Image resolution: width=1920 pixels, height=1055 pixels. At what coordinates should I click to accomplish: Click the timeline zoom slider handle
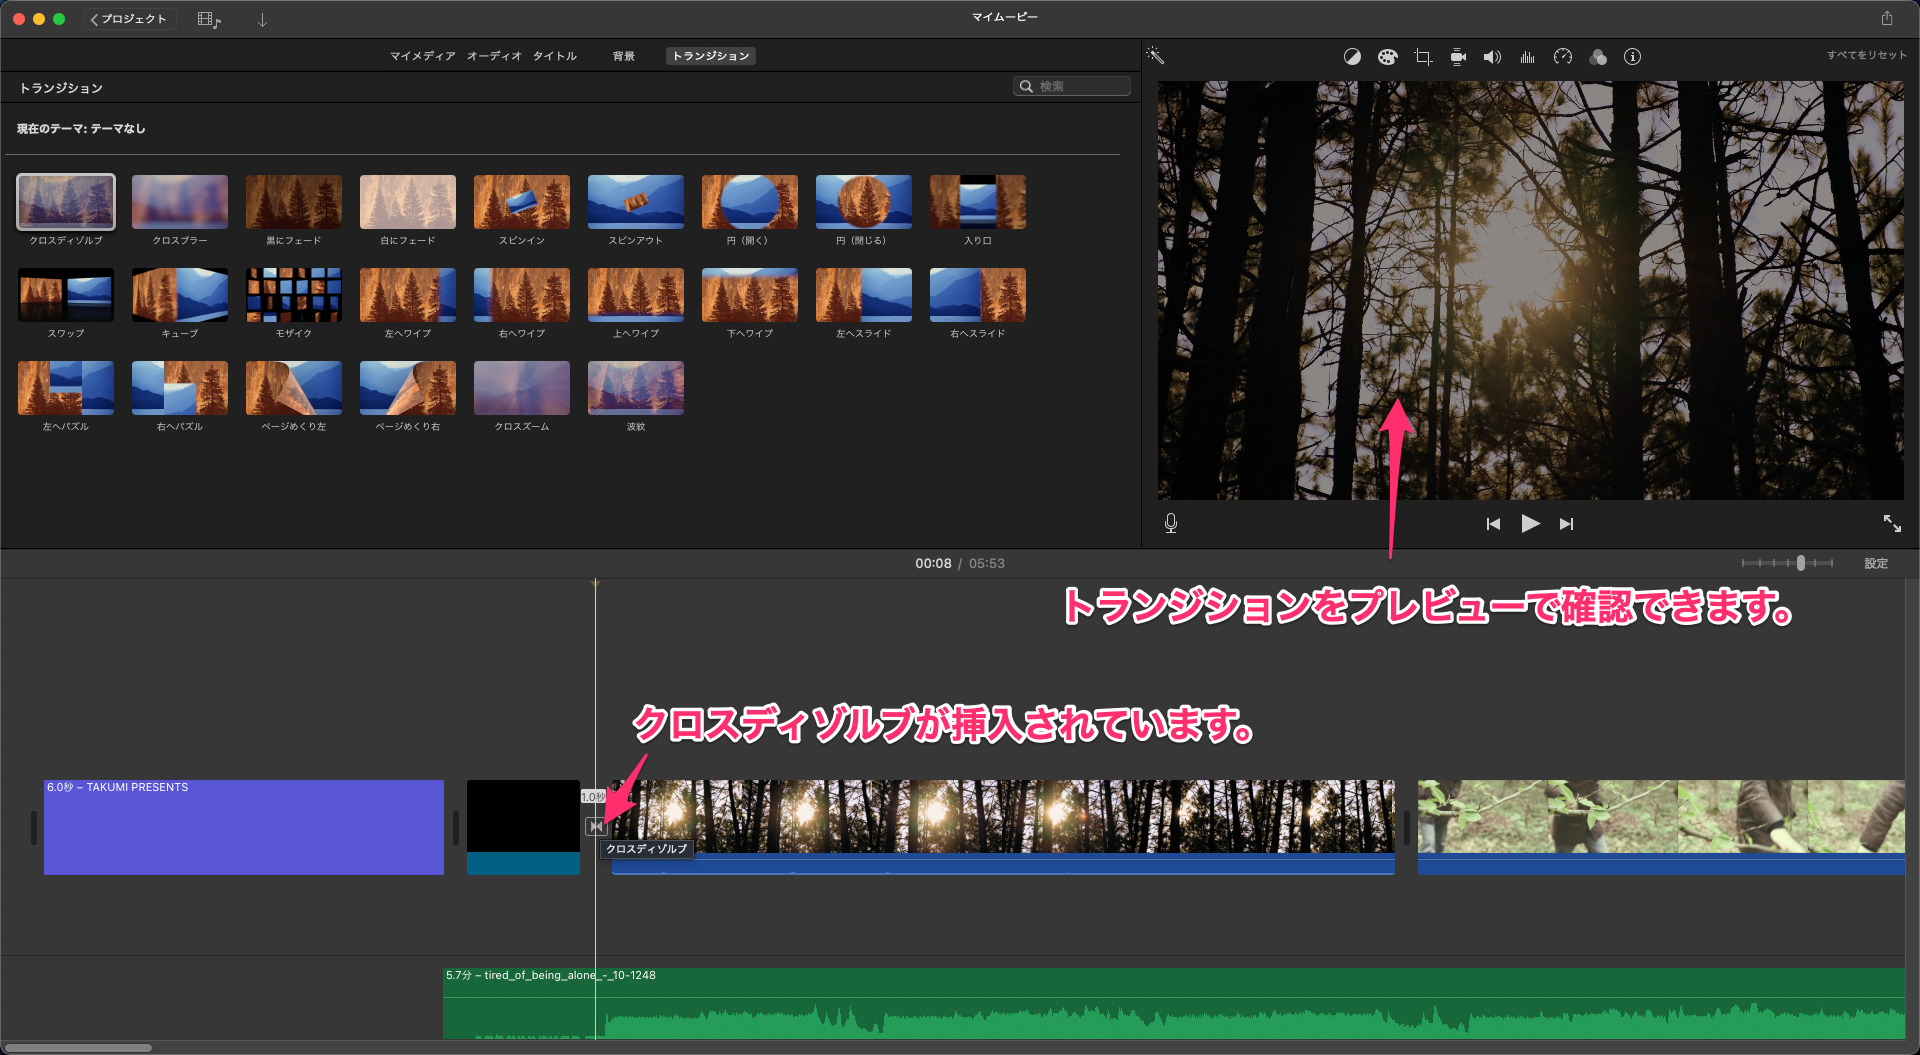[x=1800, y=563]
